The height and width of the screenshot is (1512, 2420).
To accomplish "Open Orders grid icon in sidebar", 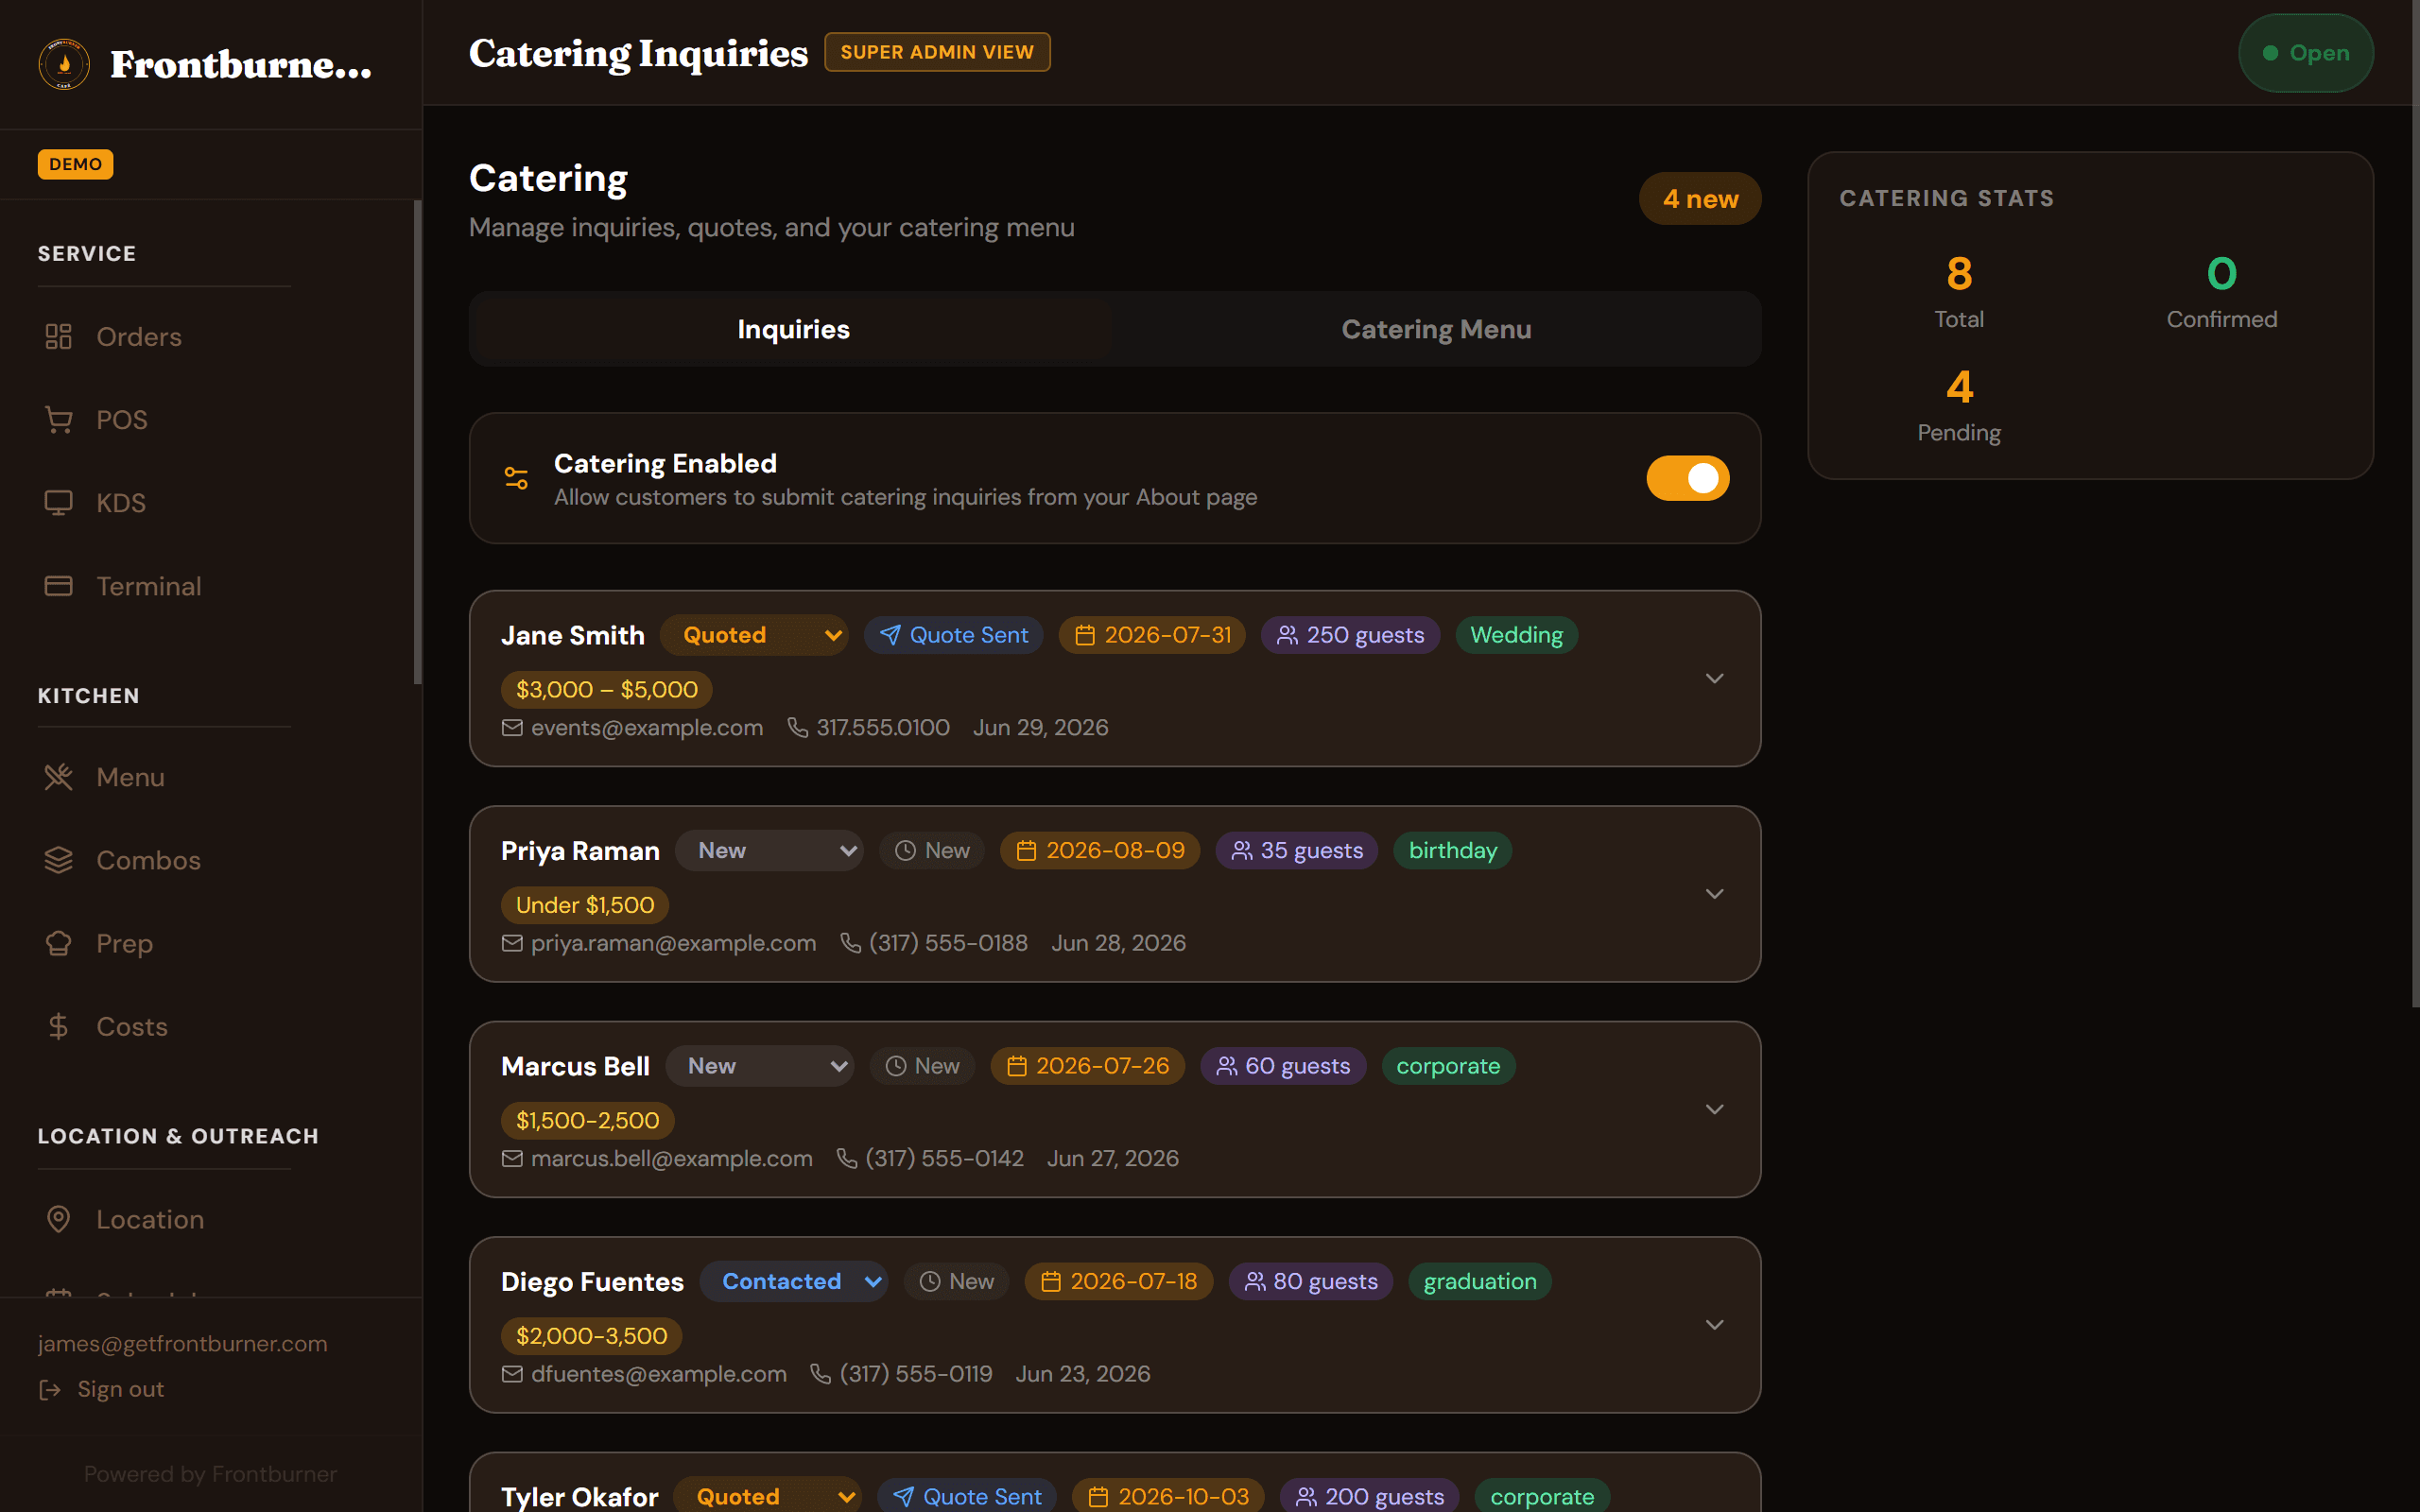I will coord(59,337).
